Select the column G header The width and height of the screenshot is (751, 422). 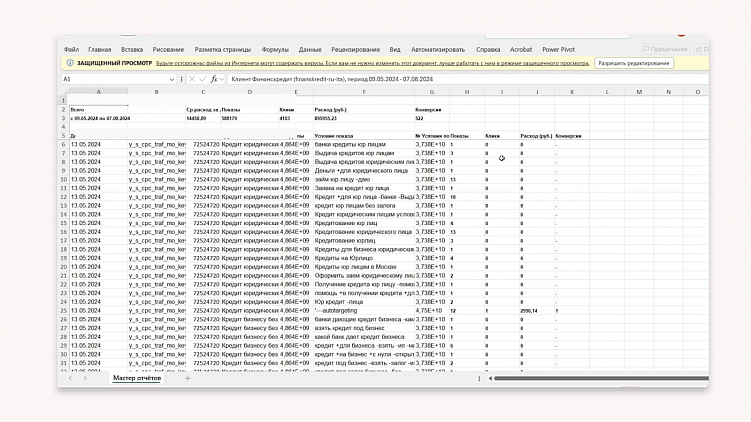(x=431, y=91)
